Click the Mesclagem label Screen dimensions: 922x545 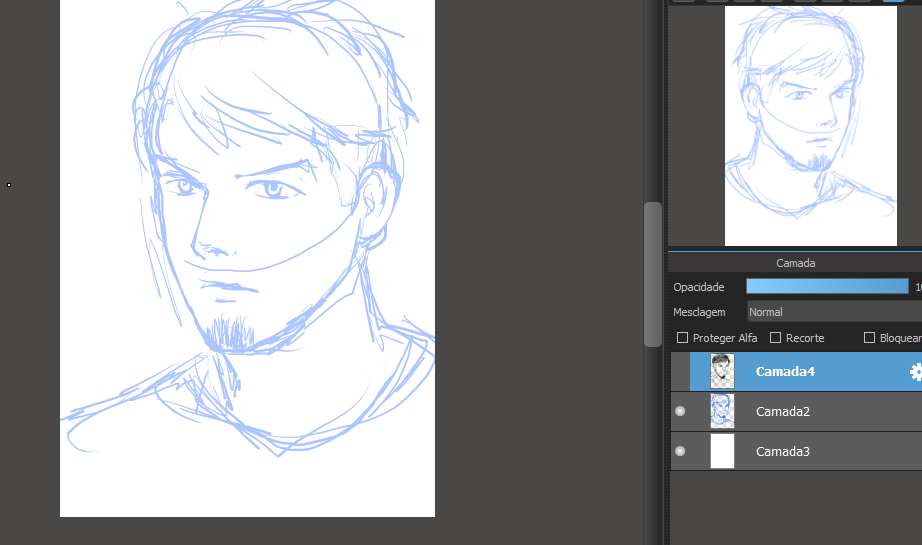(699, 312)
